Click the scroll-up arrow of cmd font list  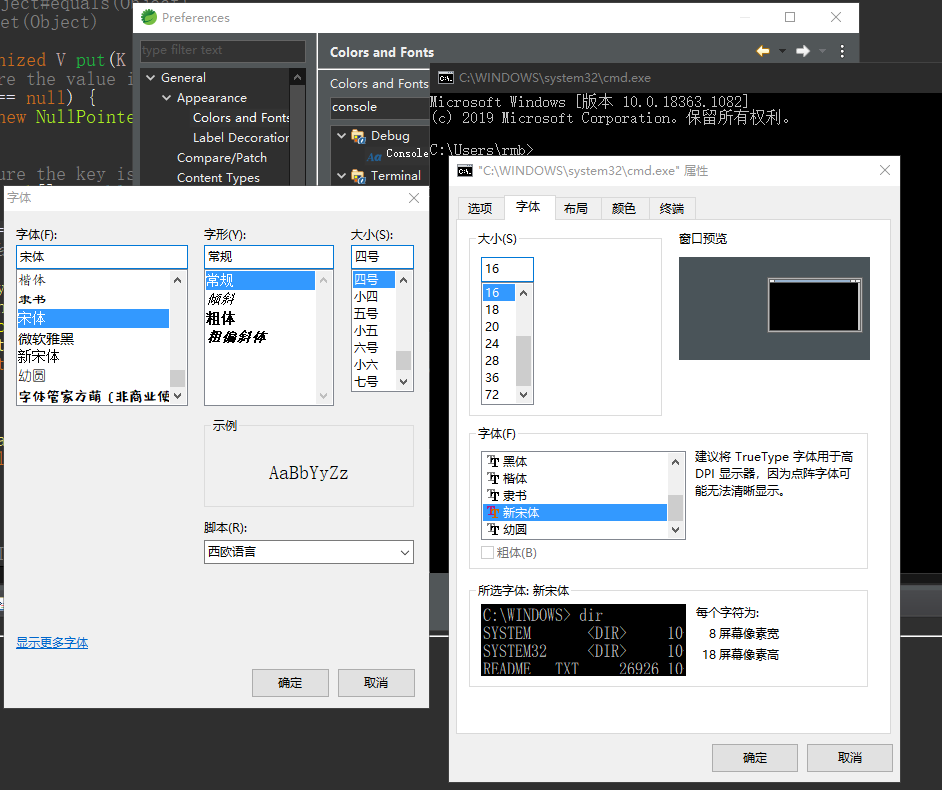675,462
